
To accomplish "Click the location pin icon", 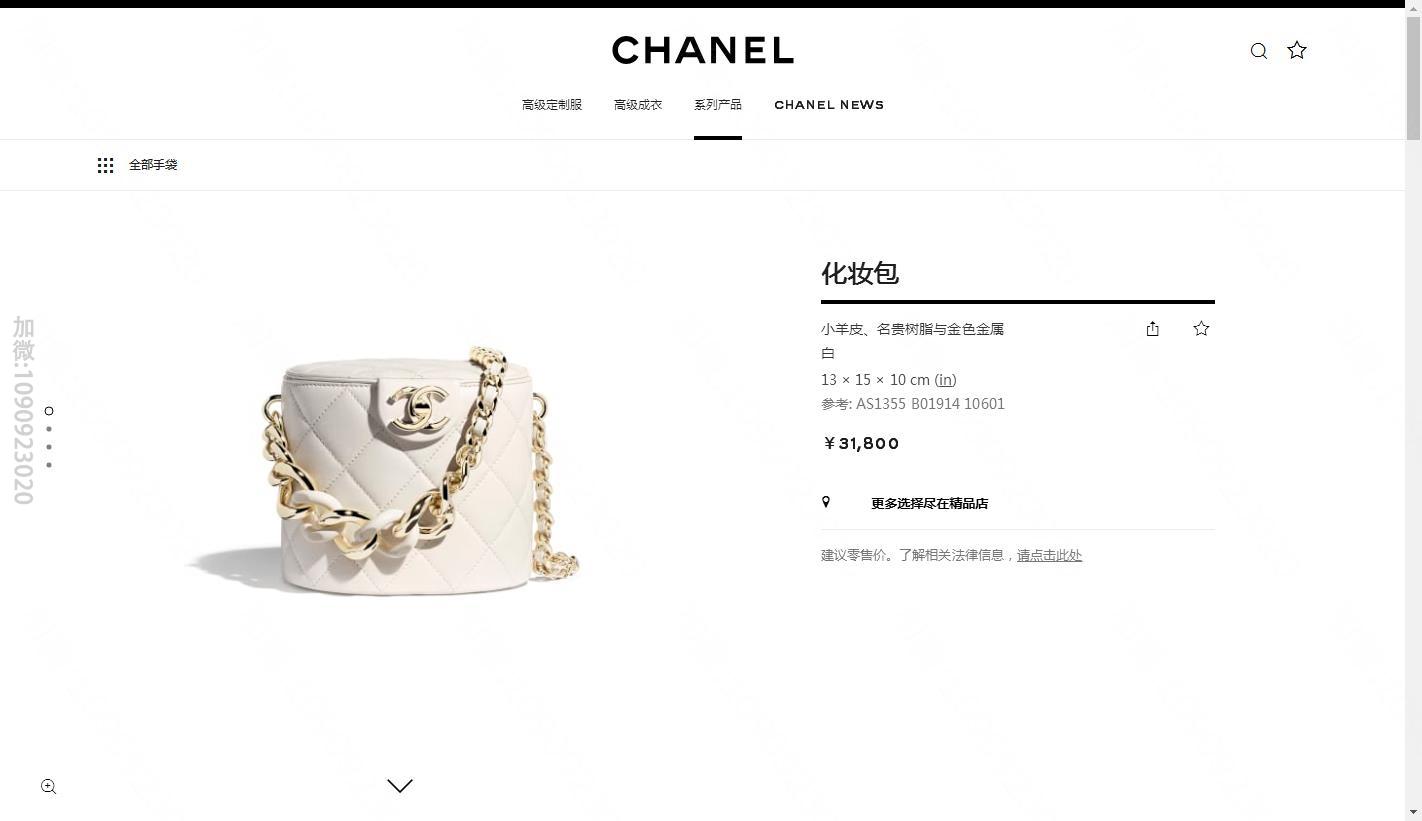I will [826, 502].
